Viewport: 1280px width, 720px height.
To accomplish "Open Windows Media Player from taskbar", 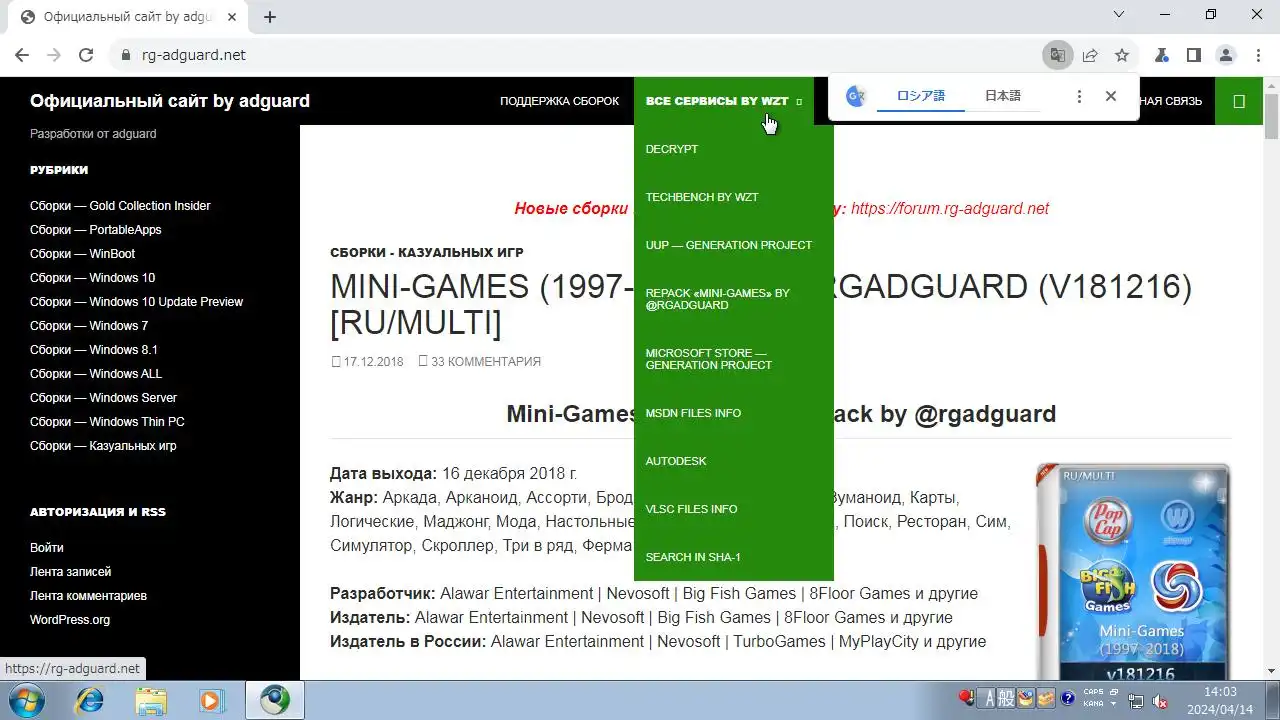I will (213, 700).
